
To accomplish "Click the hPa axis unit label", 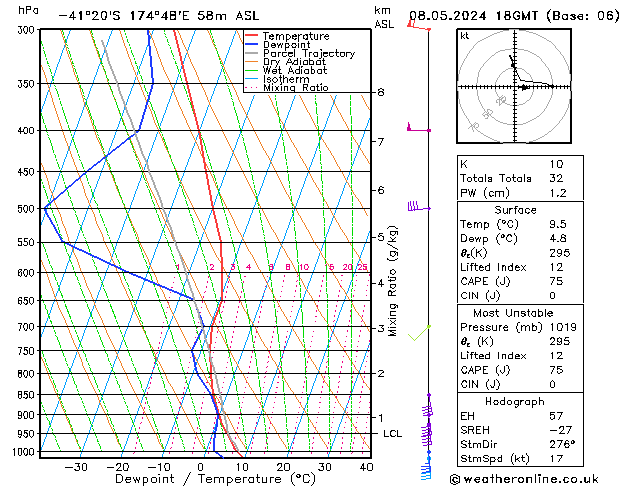I will pyautogui.click(x=28, y=11).
